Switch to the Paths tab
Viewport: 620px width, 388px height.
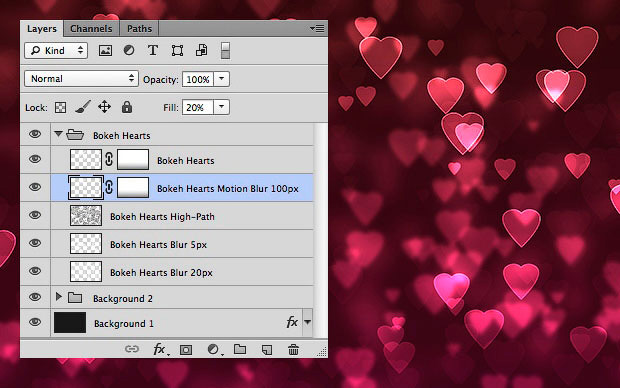[139, 28]
